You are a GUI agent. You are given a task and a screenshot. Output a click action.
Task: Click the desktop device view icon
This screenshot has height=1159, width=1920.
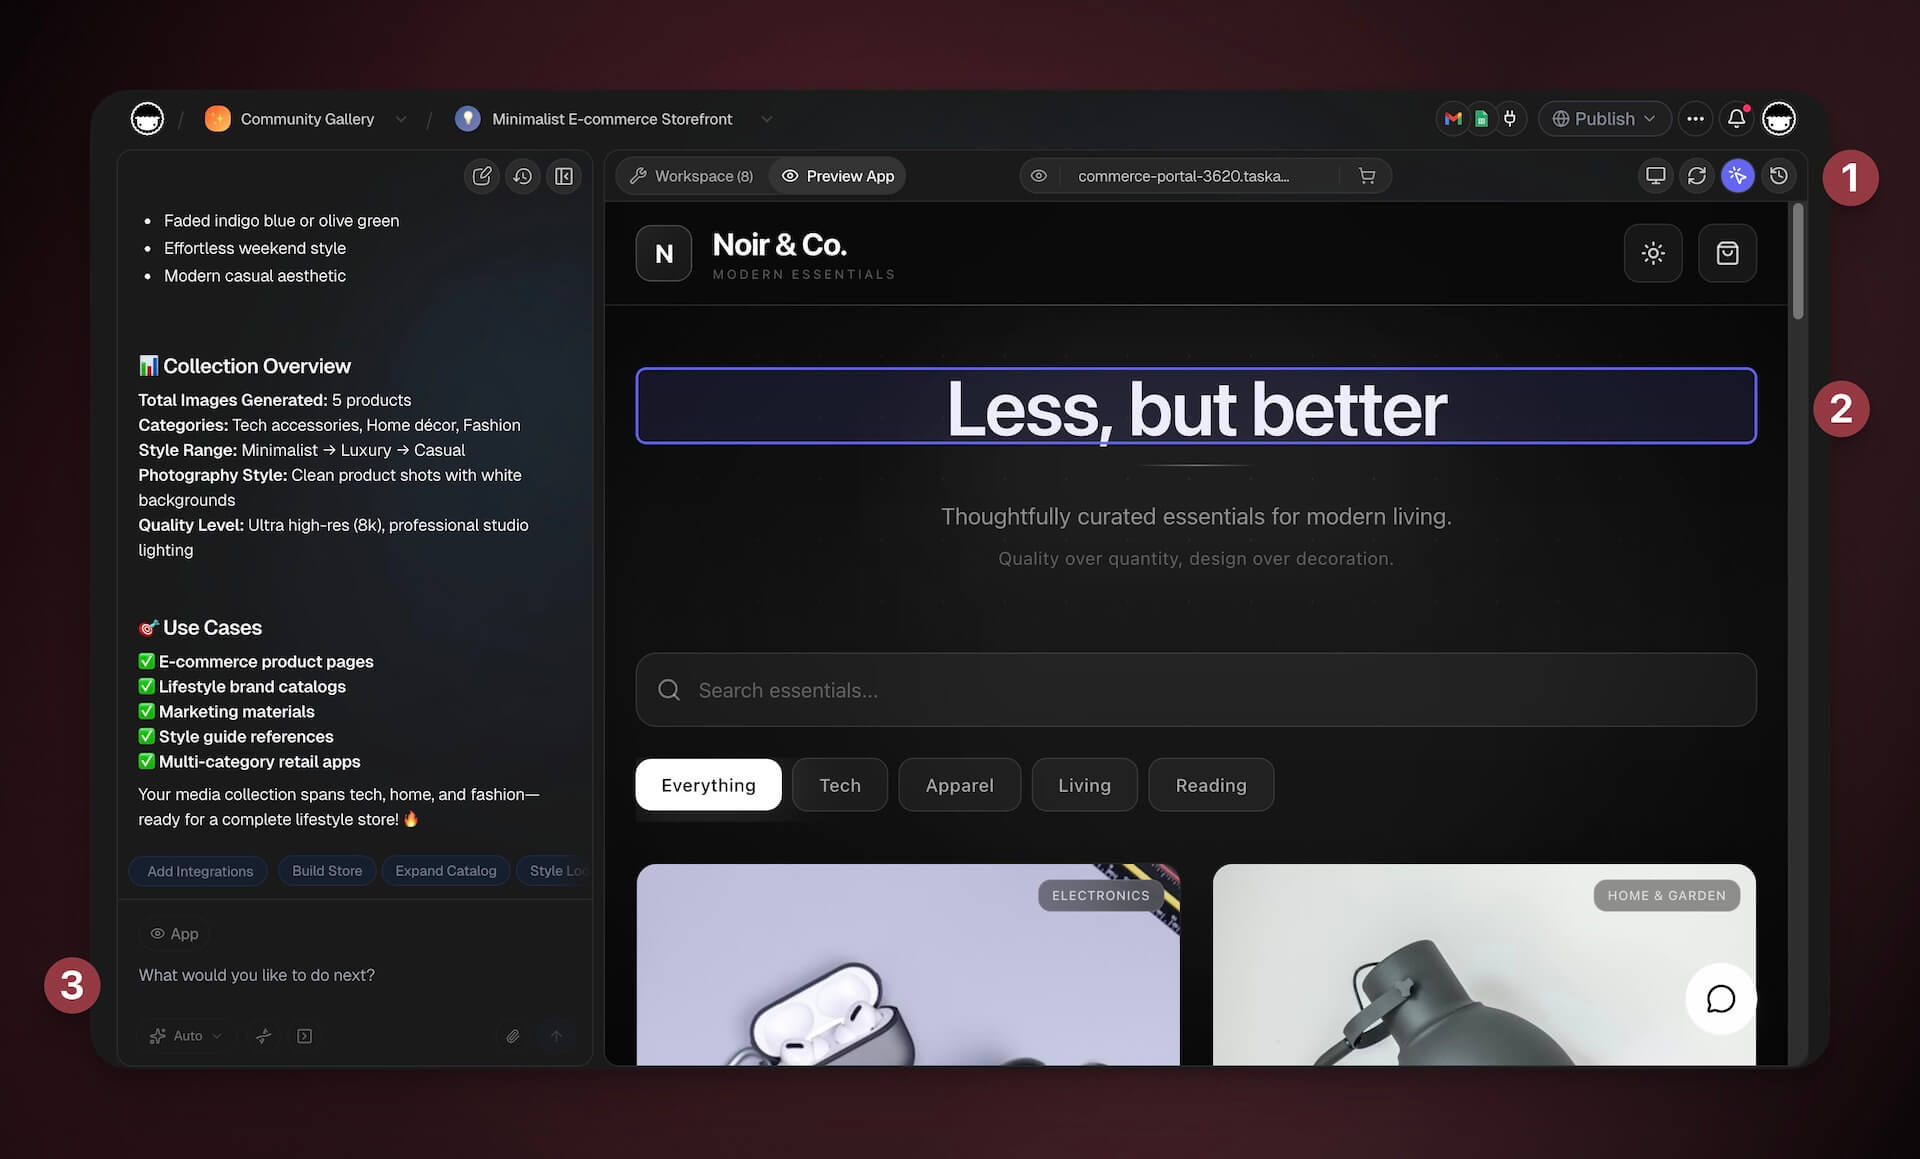point(1656,176)
